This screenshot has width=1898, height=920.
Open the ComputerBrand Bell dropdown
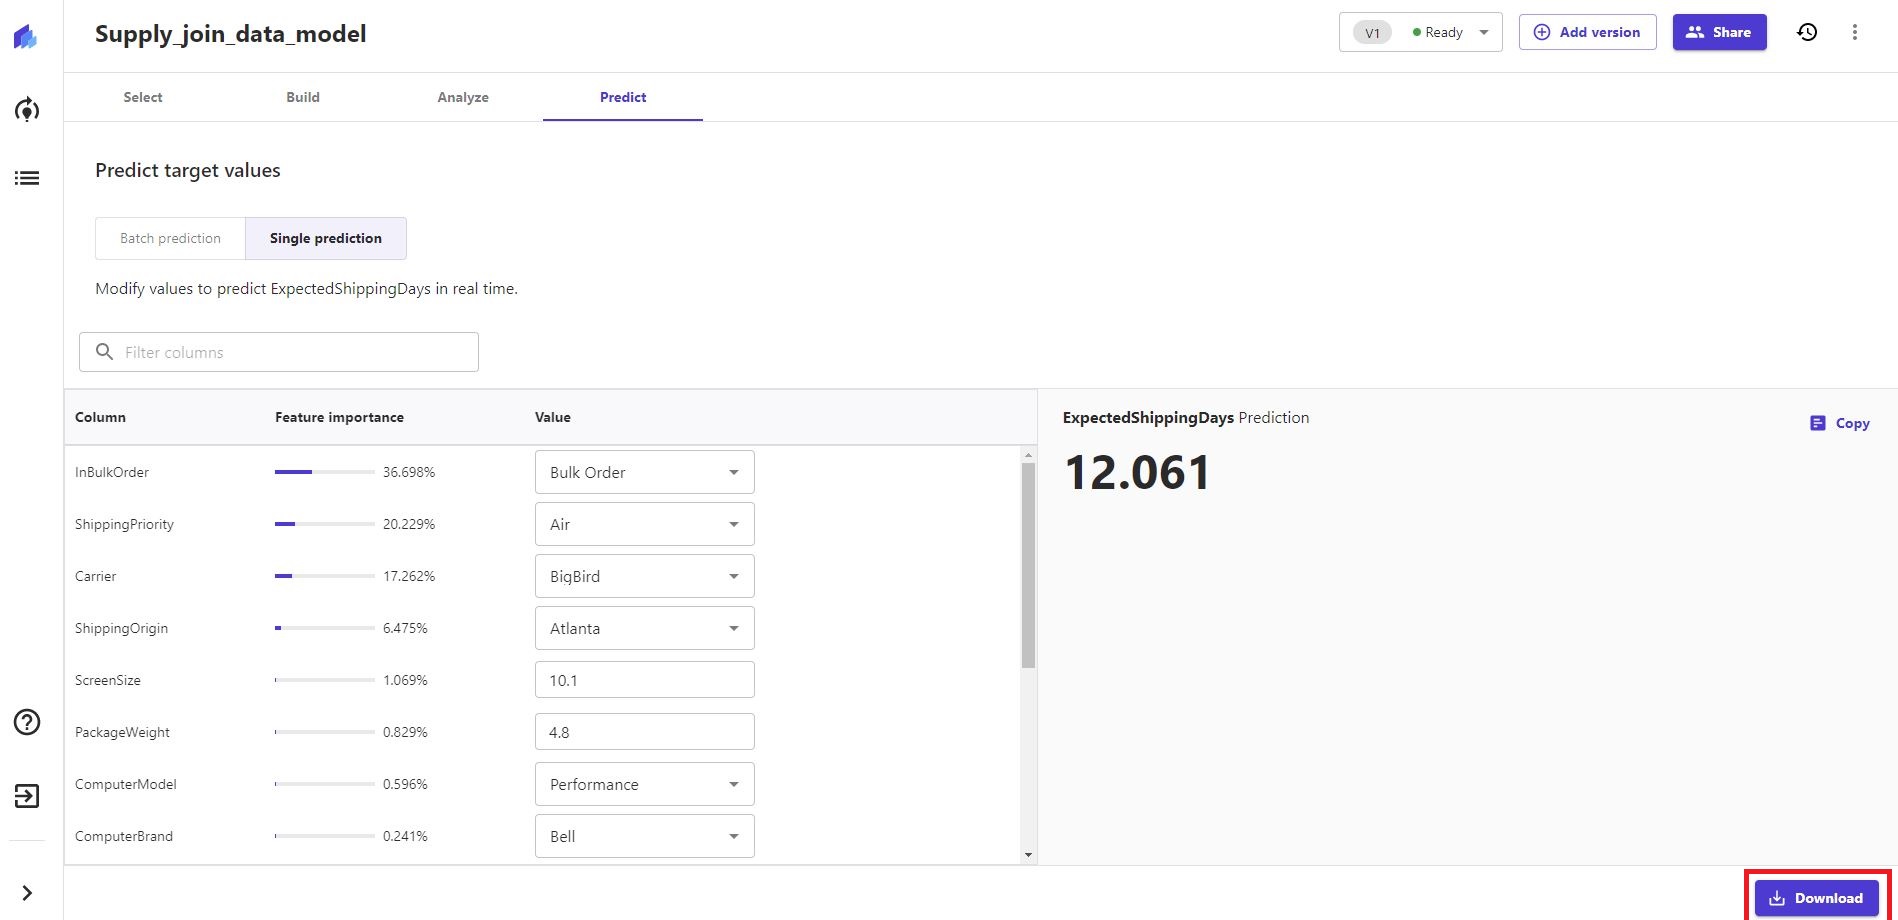tap(645, 836)
